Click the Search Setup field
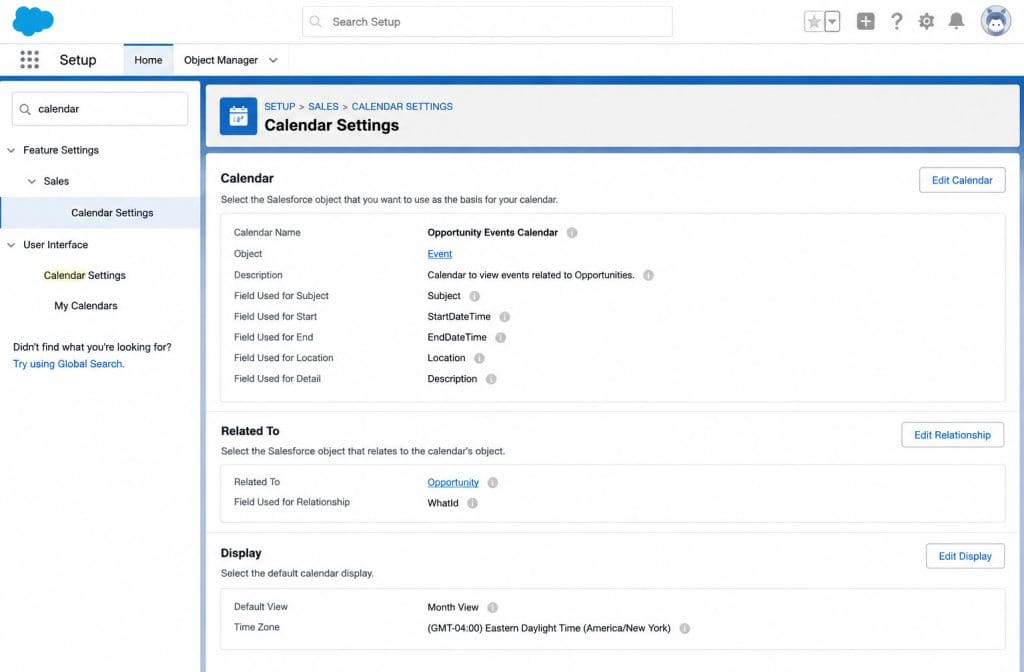Image resolution: width=1024 pixels, height=672 pixels. pyautogui.click(x=487, y=22)
